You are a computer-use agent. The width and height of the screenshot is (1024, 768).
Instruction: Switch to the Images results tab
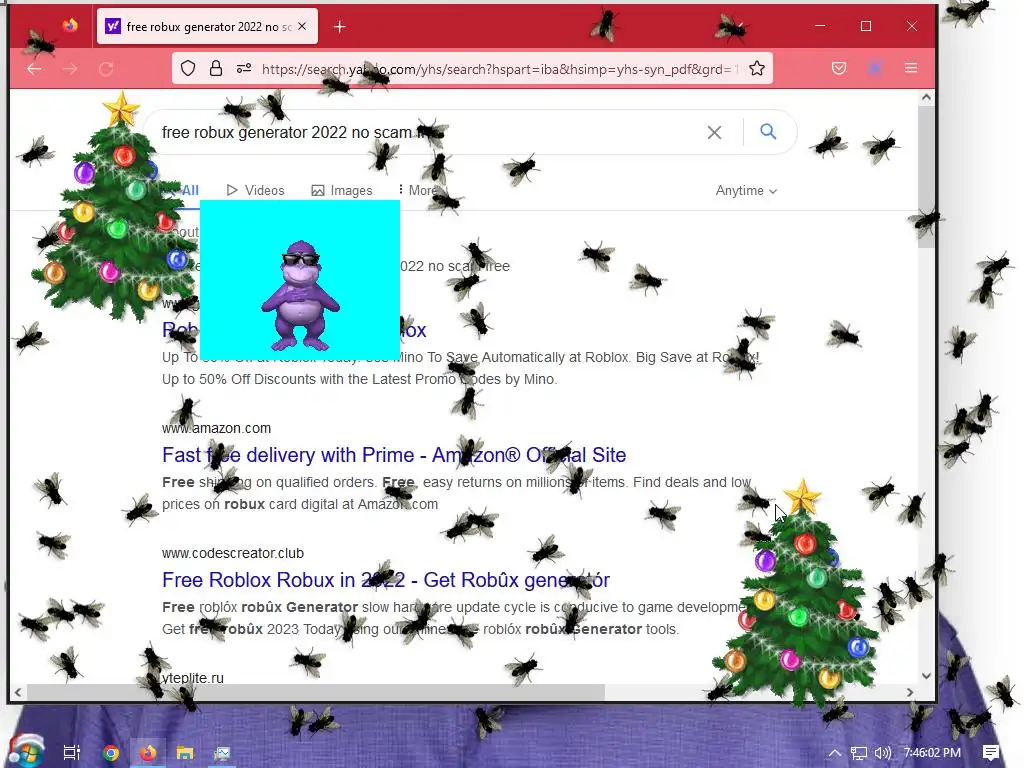click(x=342, y=191)
